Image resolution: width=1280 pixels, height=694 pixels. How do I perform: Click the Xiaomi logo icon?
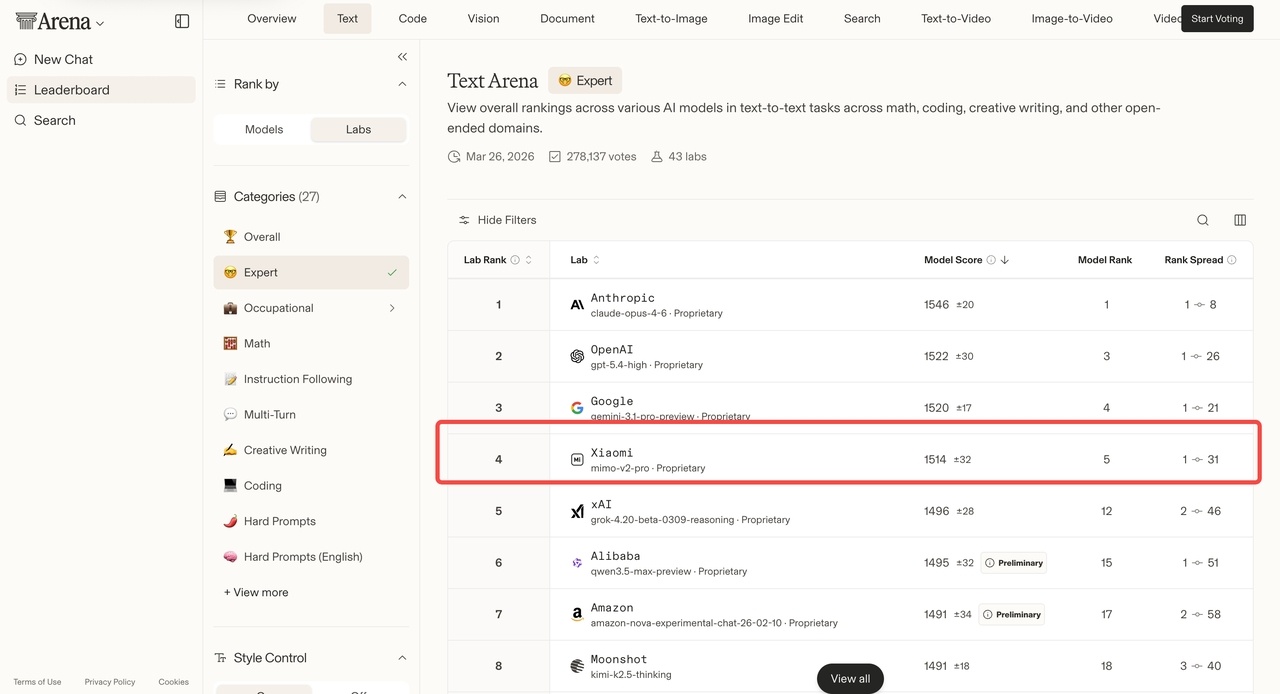click(577, 460)
